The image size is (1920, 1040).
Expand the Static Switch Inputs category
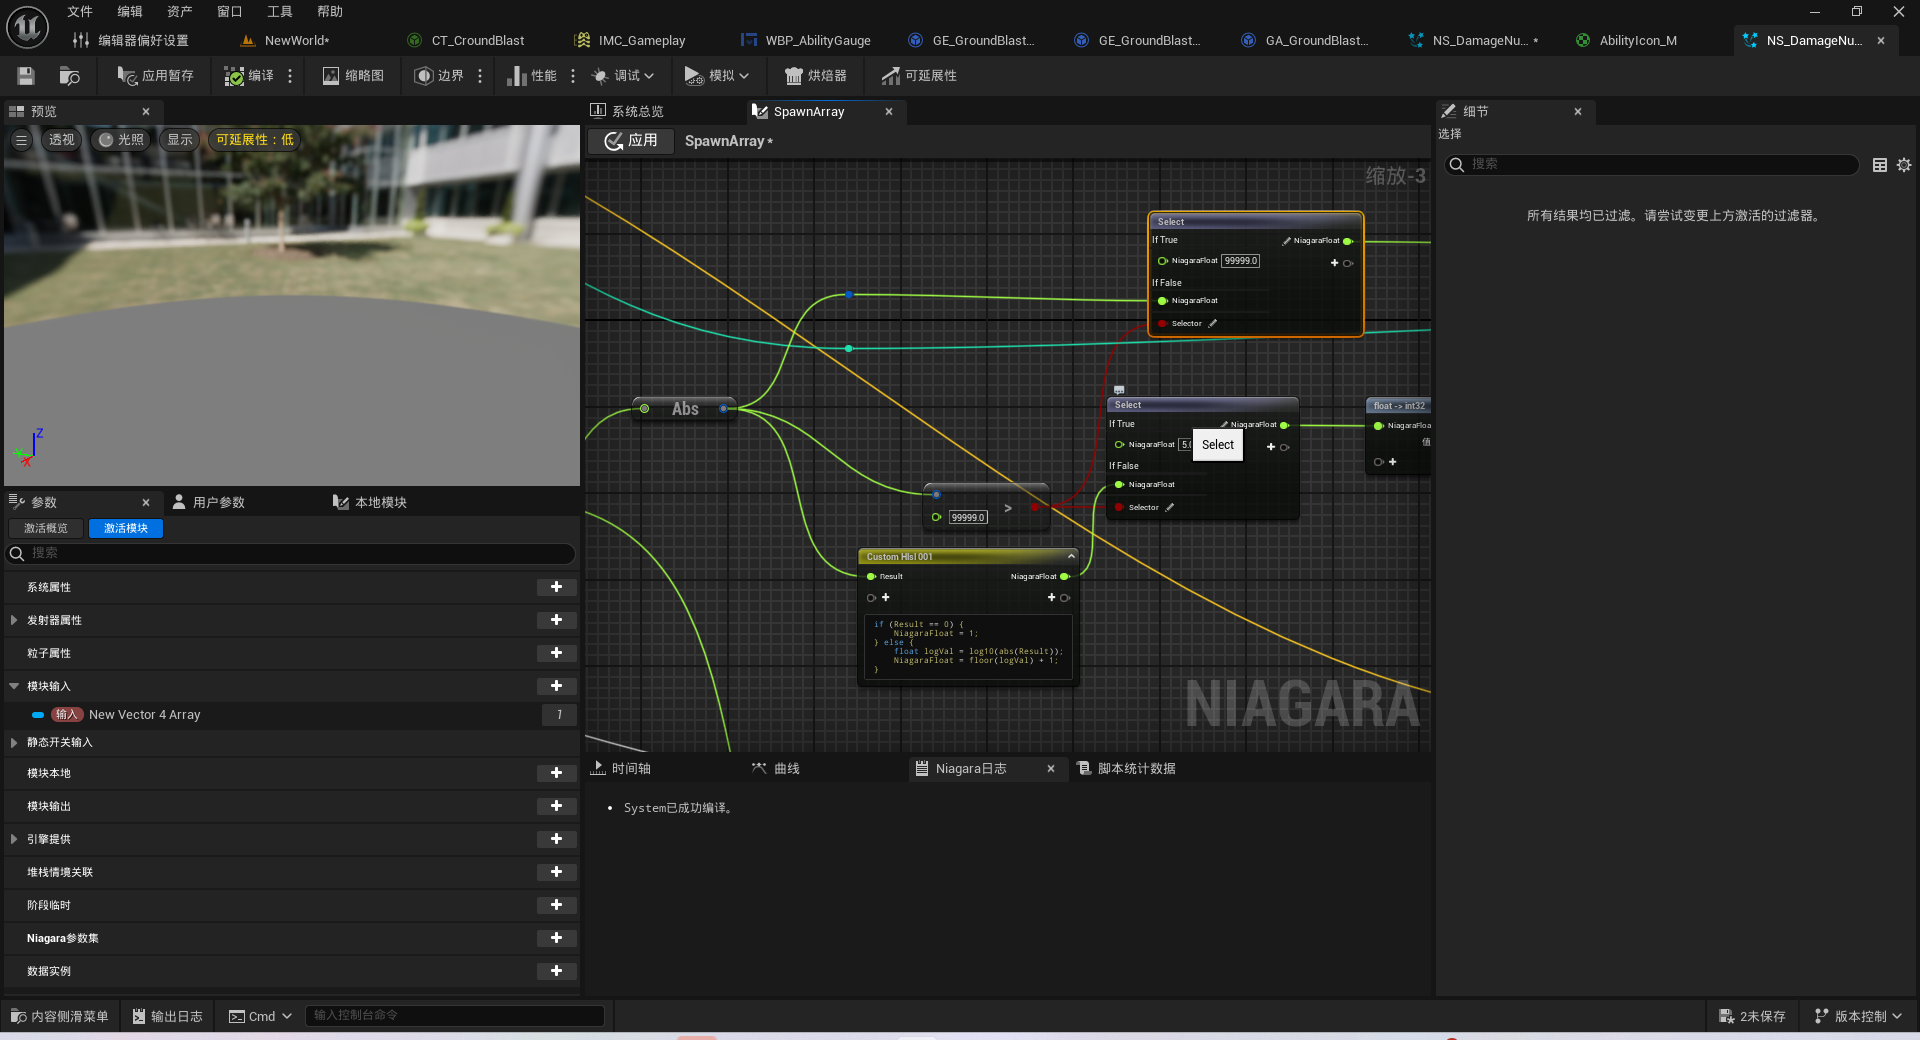pyautogui.click(x=14, y=742)
